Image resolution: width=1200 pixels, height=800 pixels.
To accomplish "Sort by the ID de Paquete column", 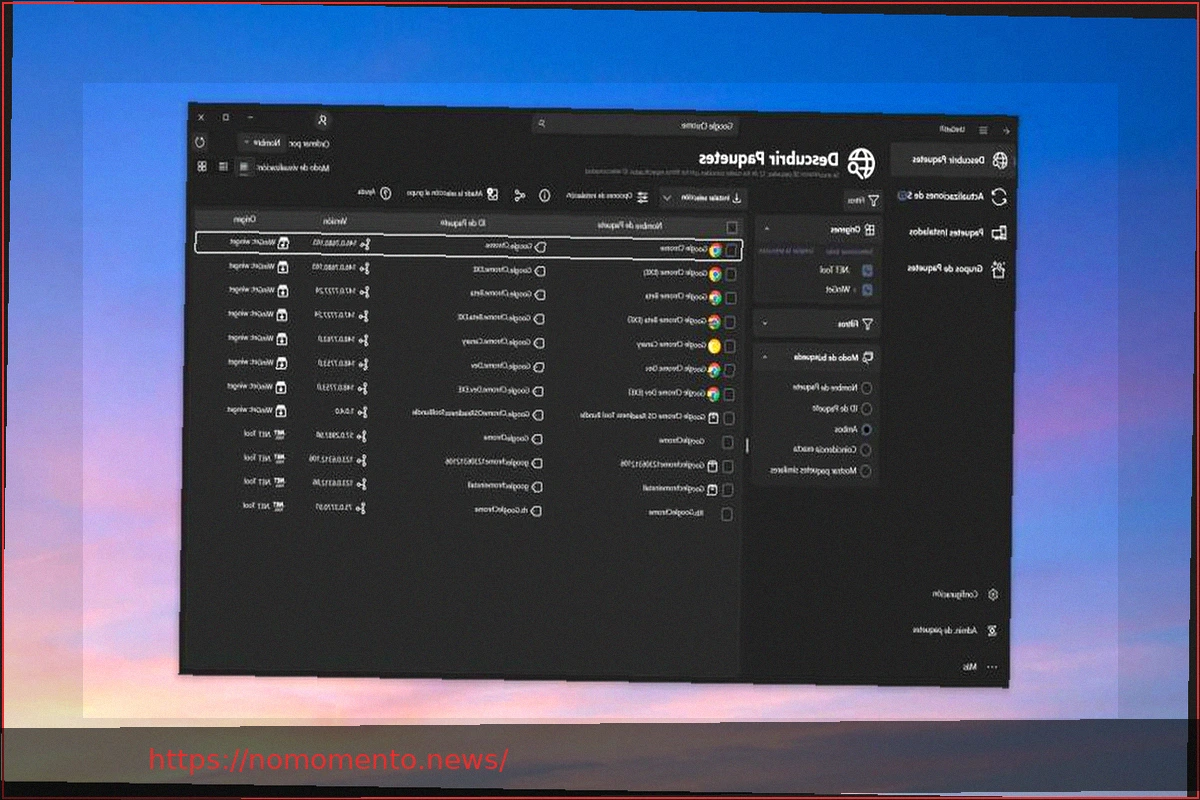I will (x=461, y=223).
